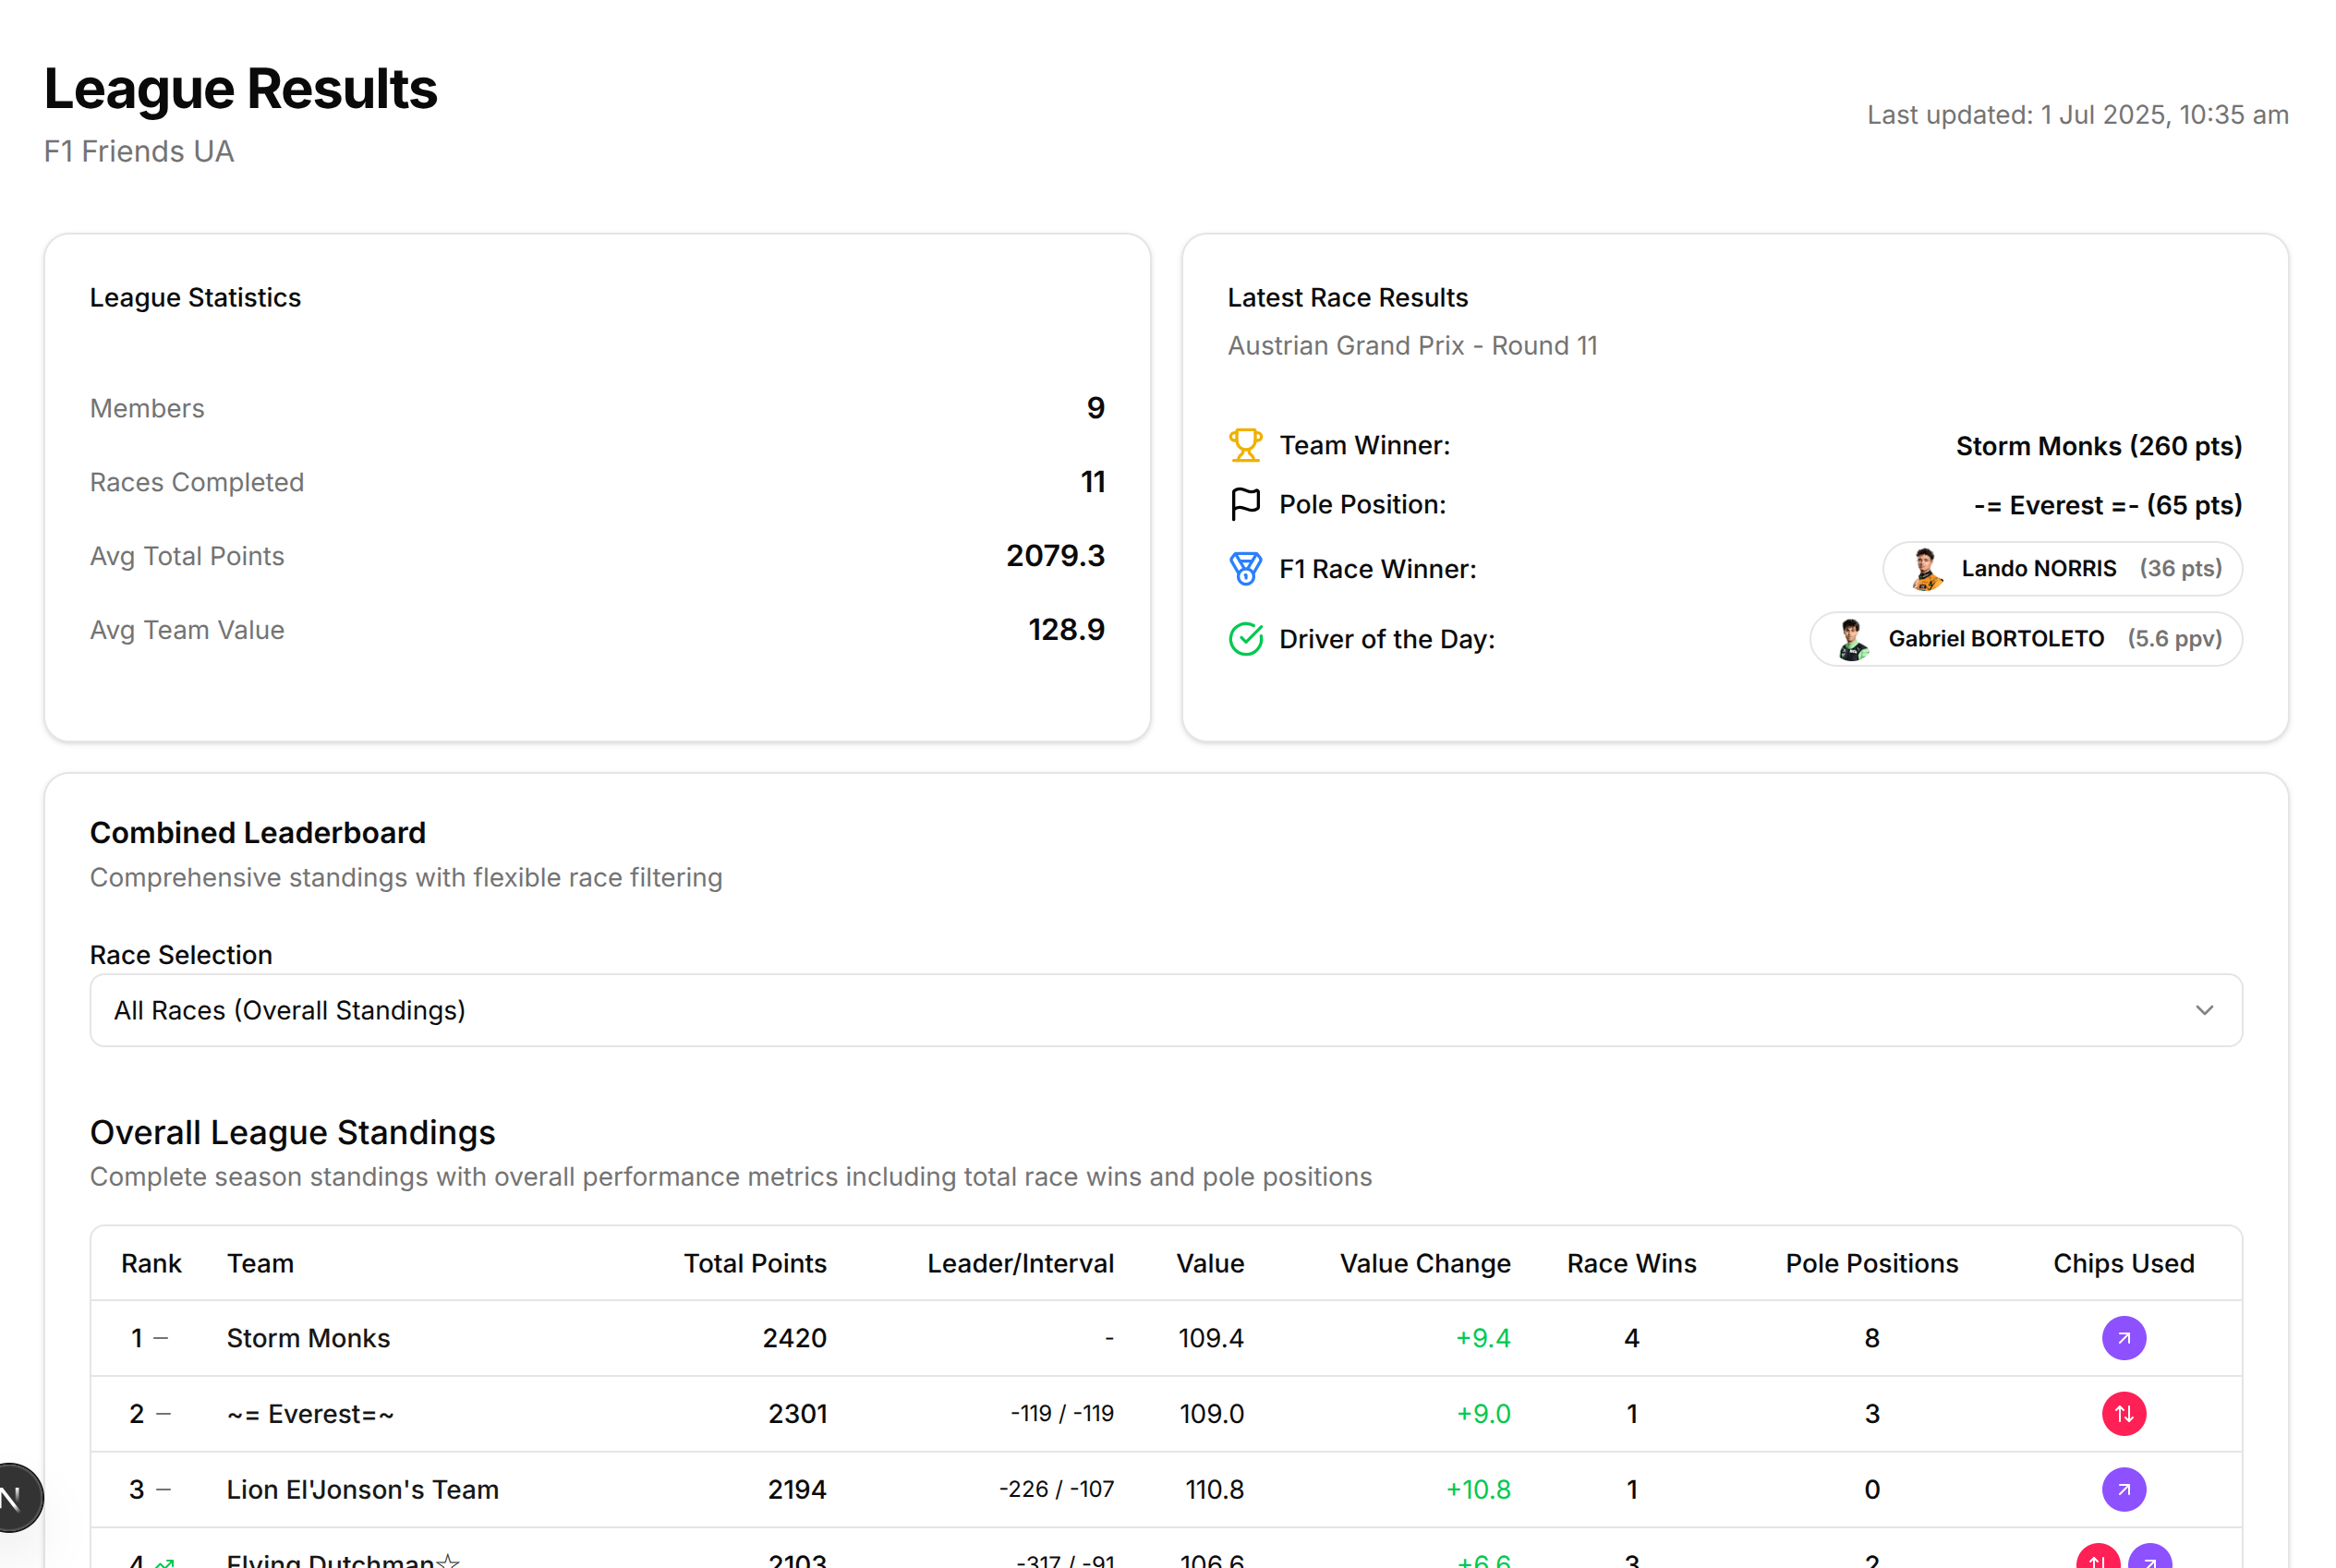
Task: Click the Team Winner trophy icon
Action: [1245, 445]
